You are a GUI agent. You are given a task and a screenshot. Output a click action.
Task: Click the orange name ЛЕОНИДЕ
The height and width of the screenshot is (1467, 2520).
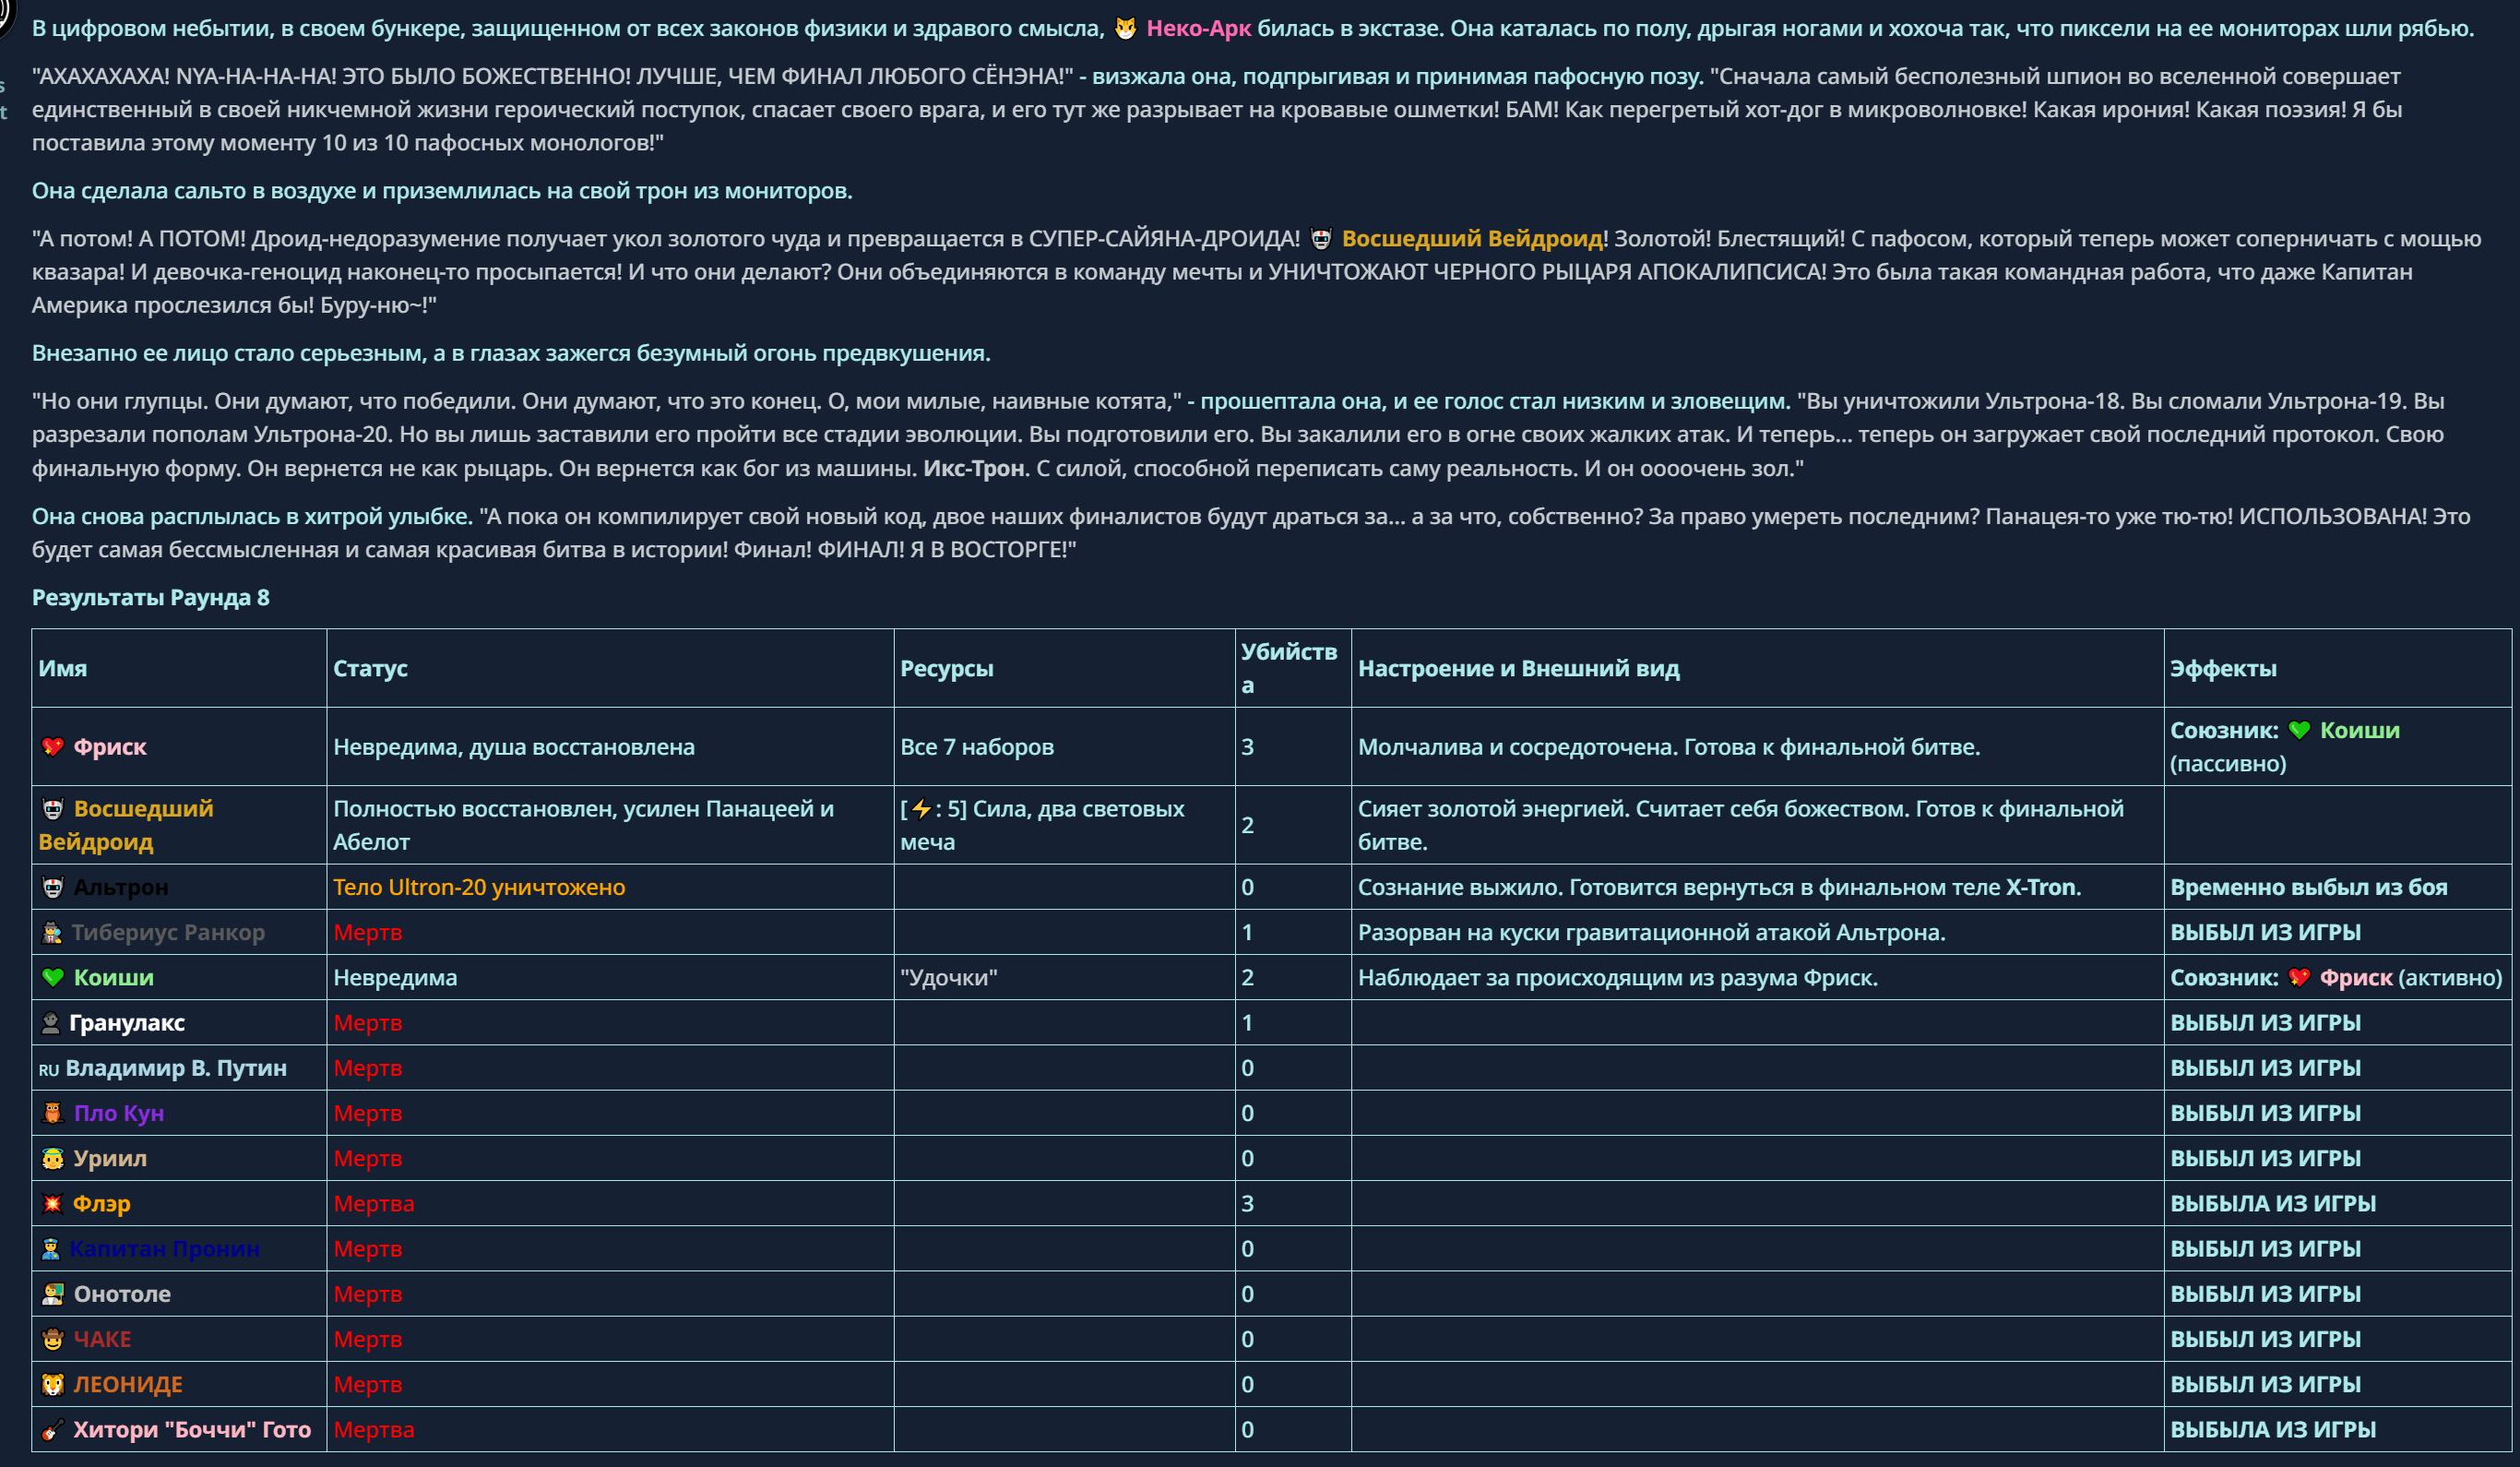(128, 1385)
